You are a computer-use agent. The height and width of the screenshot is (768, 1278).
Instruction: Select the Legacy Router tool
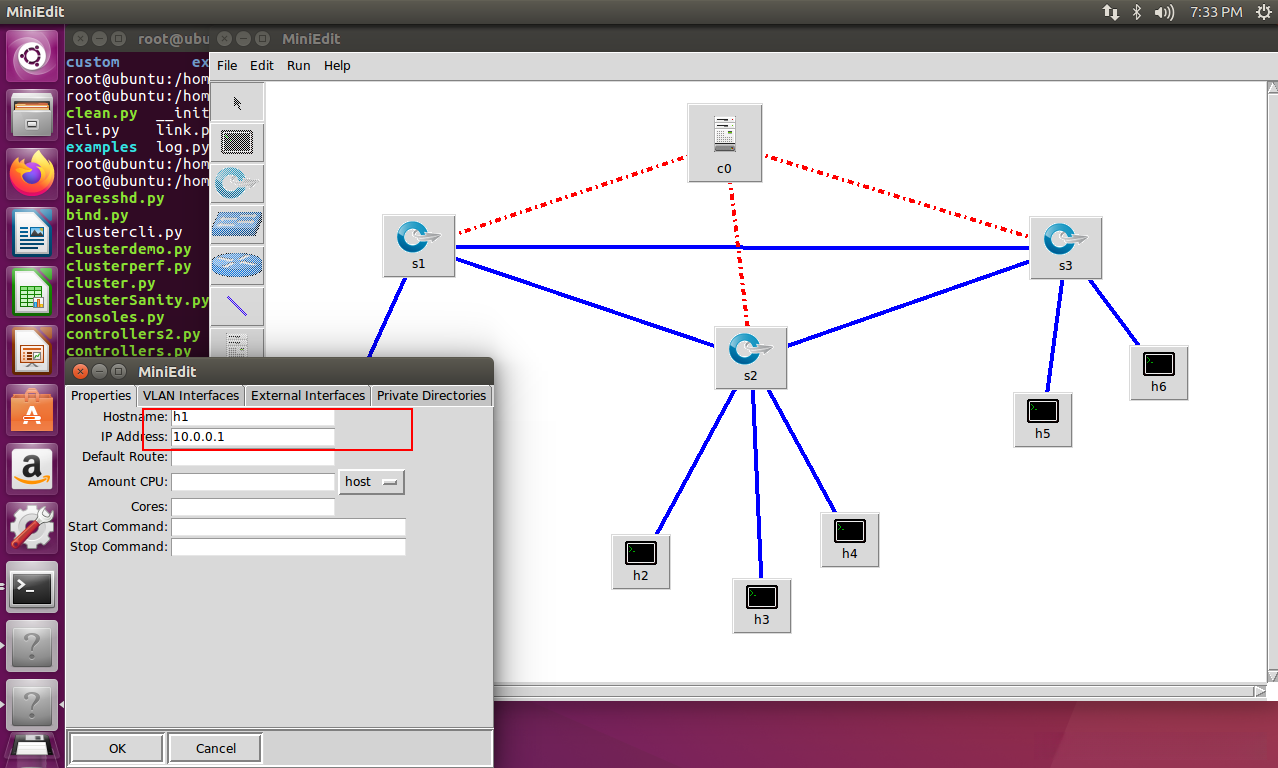point(237,266)
